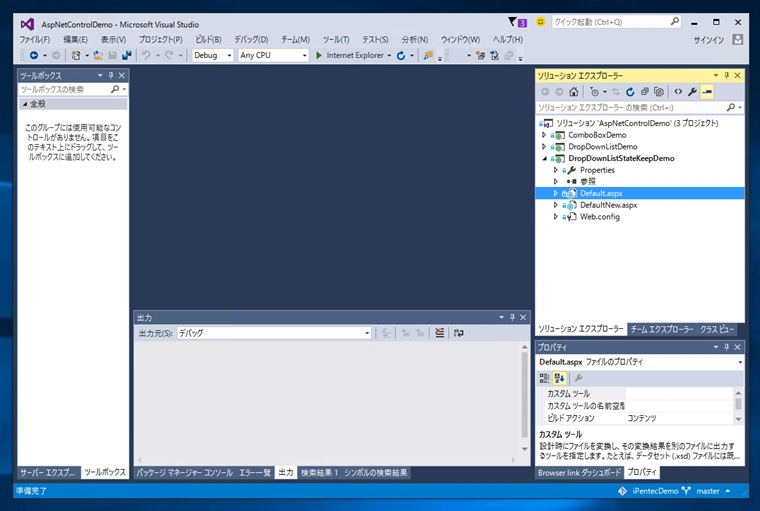Pin the Toolbox panel with auto-hide pin
This screenshot has height=511, width=760.
[x=111, y=76]
